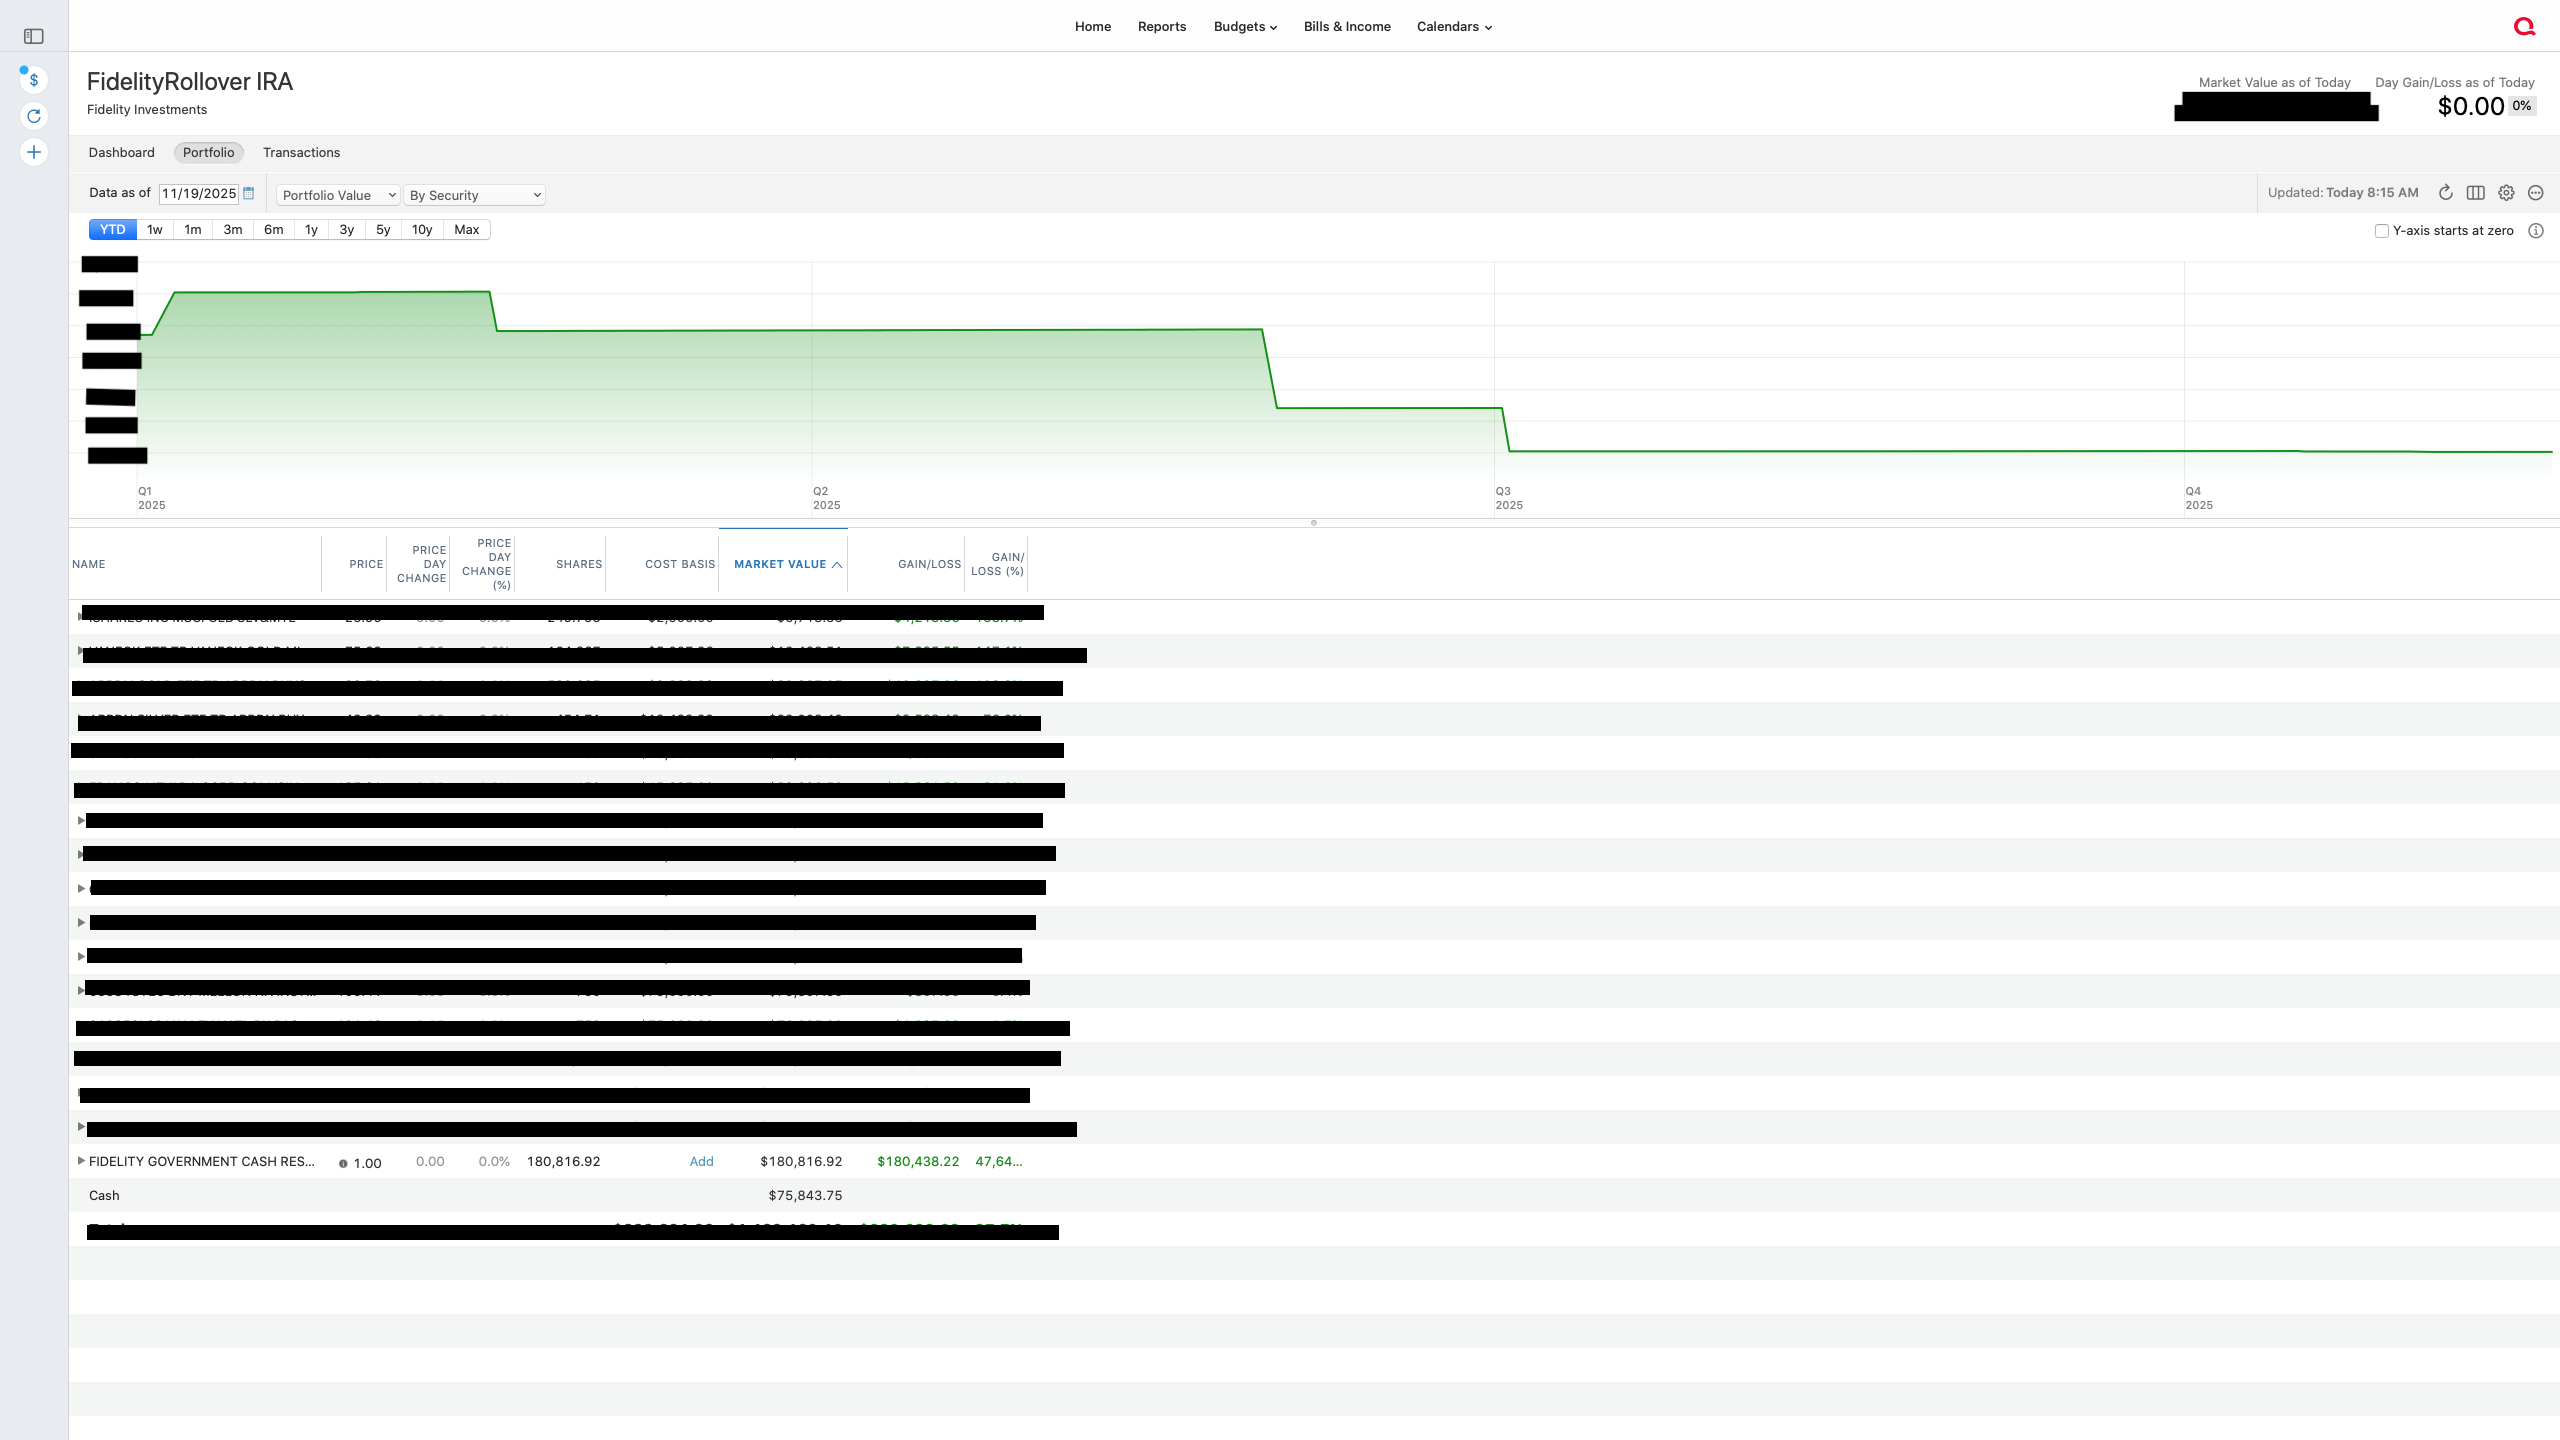Select the YTD time range
Screen dimensions: 2560x1440
click(x=113, y=230)
